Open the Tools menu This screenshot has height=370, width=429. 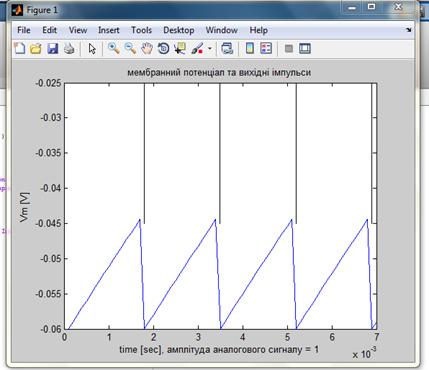[x=141, y=30]
